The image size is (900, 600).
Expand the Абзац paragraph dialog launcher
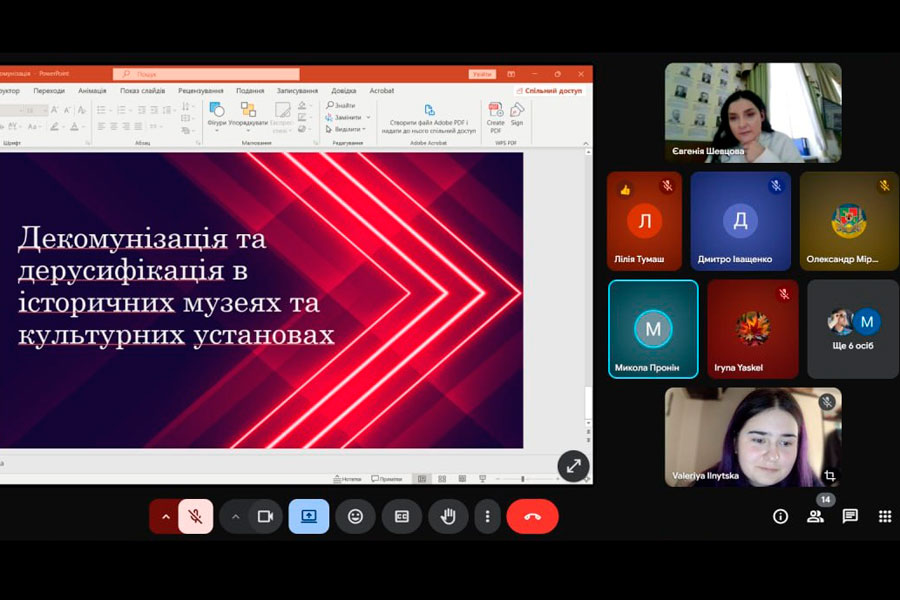tap(198, 142)
